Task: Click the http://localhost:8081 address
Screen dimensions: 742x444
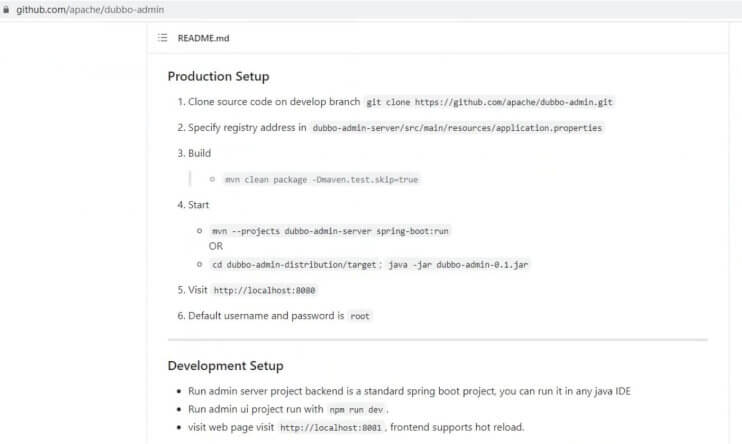Action: 330,428
